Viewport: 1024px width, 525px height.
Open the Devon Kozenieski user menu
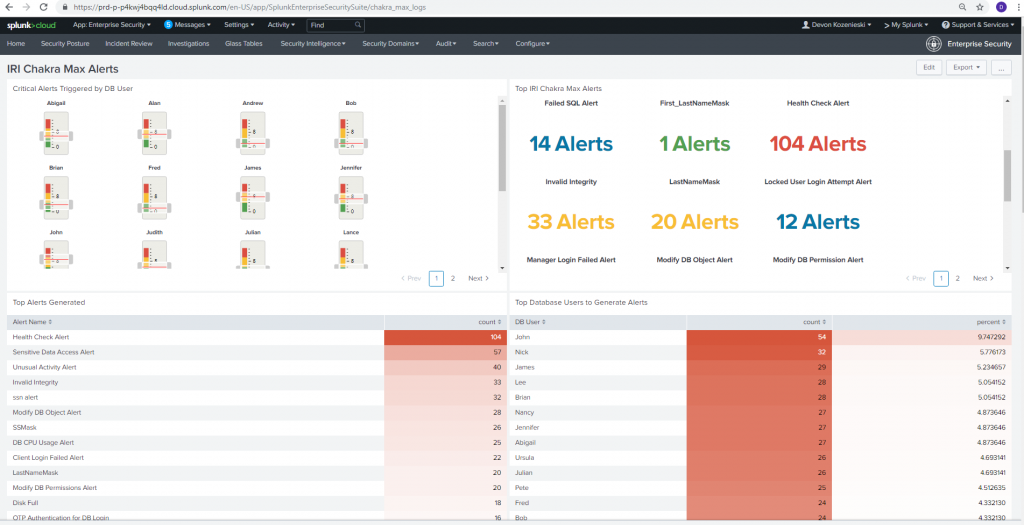[x=837, y=25]
